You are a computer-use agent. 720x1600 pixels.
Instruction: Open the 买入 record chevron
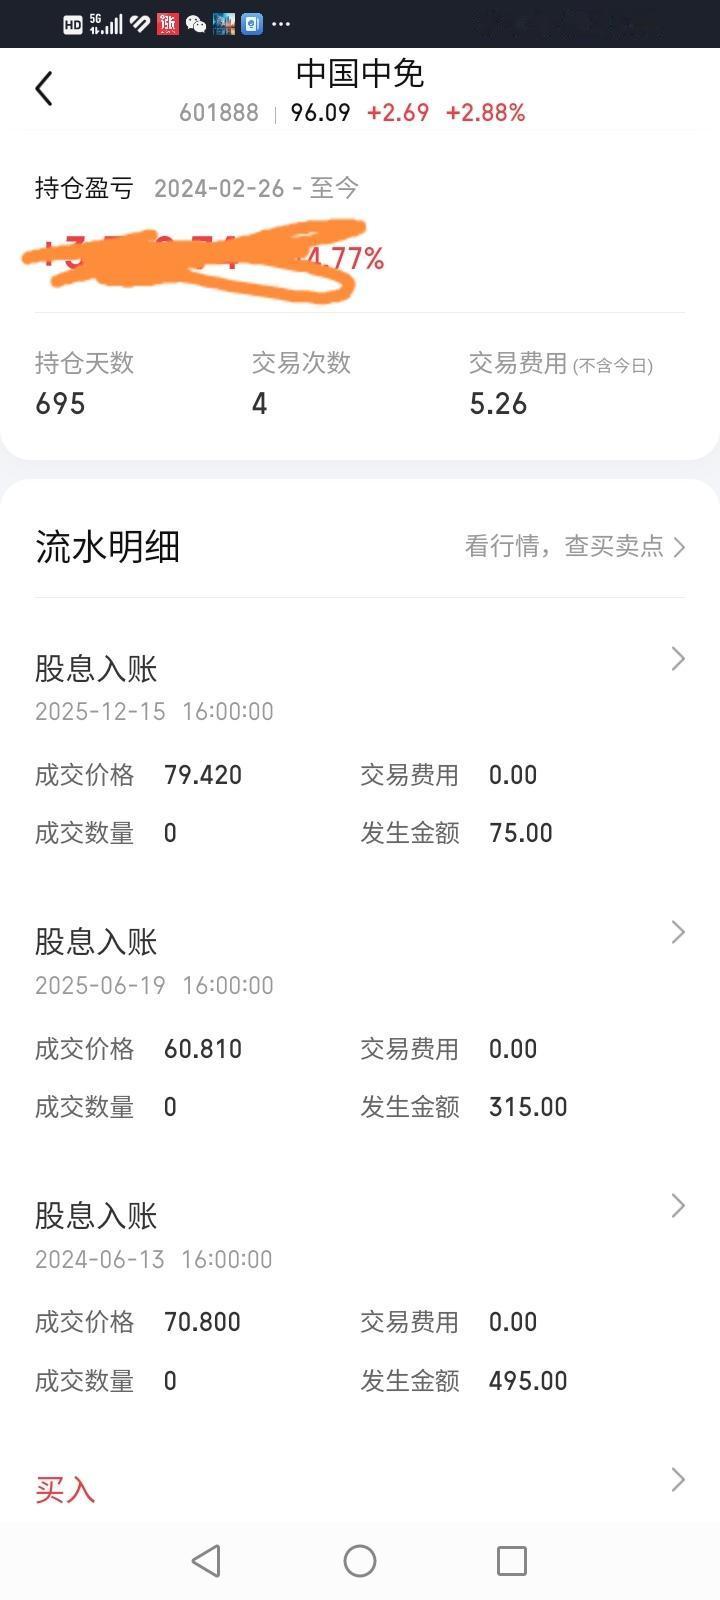click(x=678, y=1480)
